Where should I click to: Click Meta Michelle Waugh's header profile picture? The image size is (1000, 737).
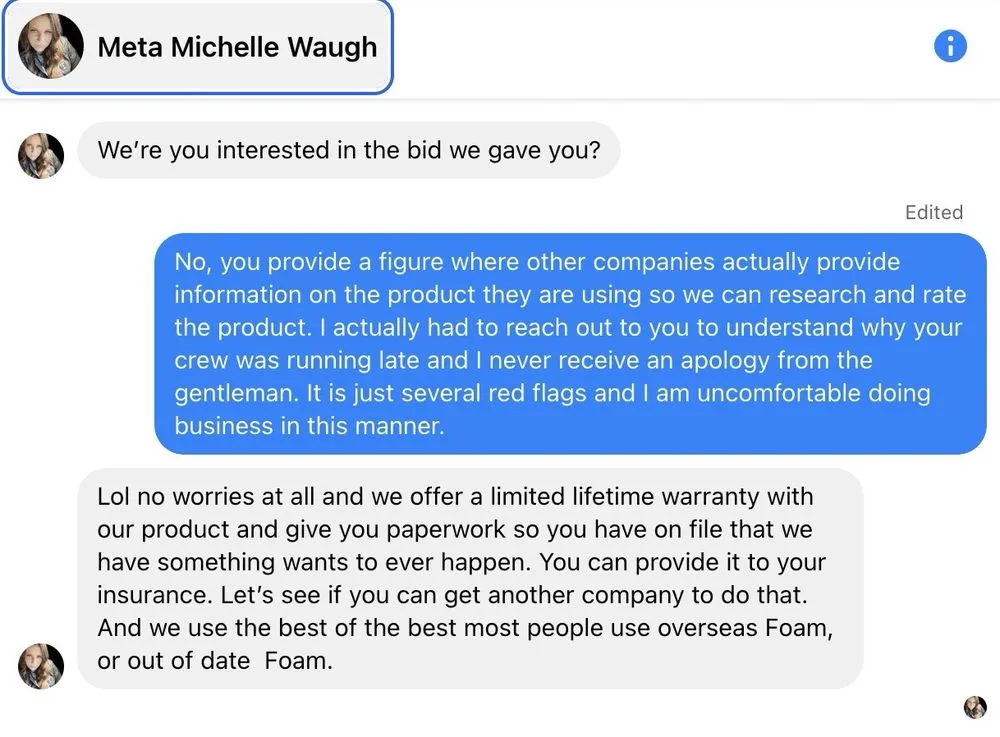50,46
